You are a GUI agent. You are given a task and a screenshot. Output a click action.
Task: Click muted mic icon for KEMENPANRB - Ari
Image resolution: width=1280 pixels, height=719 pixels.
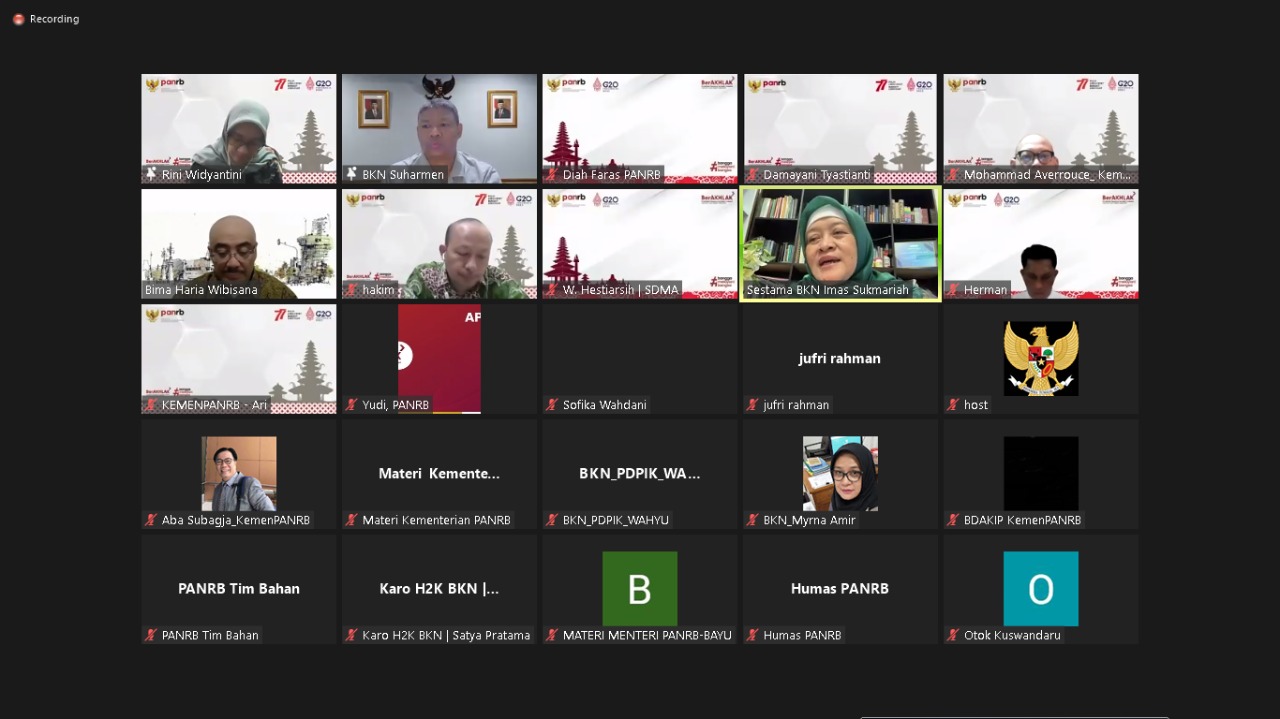[x=152, y=405]
